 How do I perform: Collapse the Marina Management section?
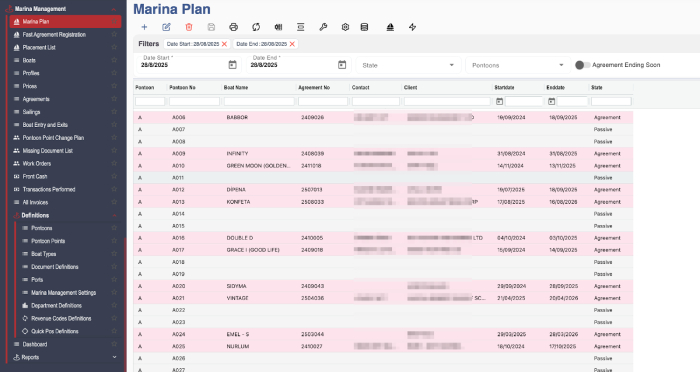click(x=114, y=9)
